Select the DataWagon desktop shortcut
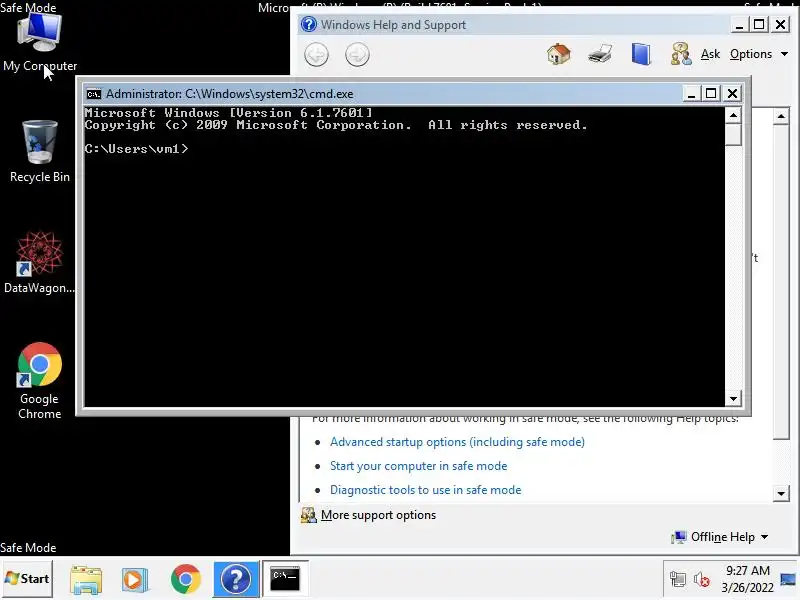 [39, 262]
